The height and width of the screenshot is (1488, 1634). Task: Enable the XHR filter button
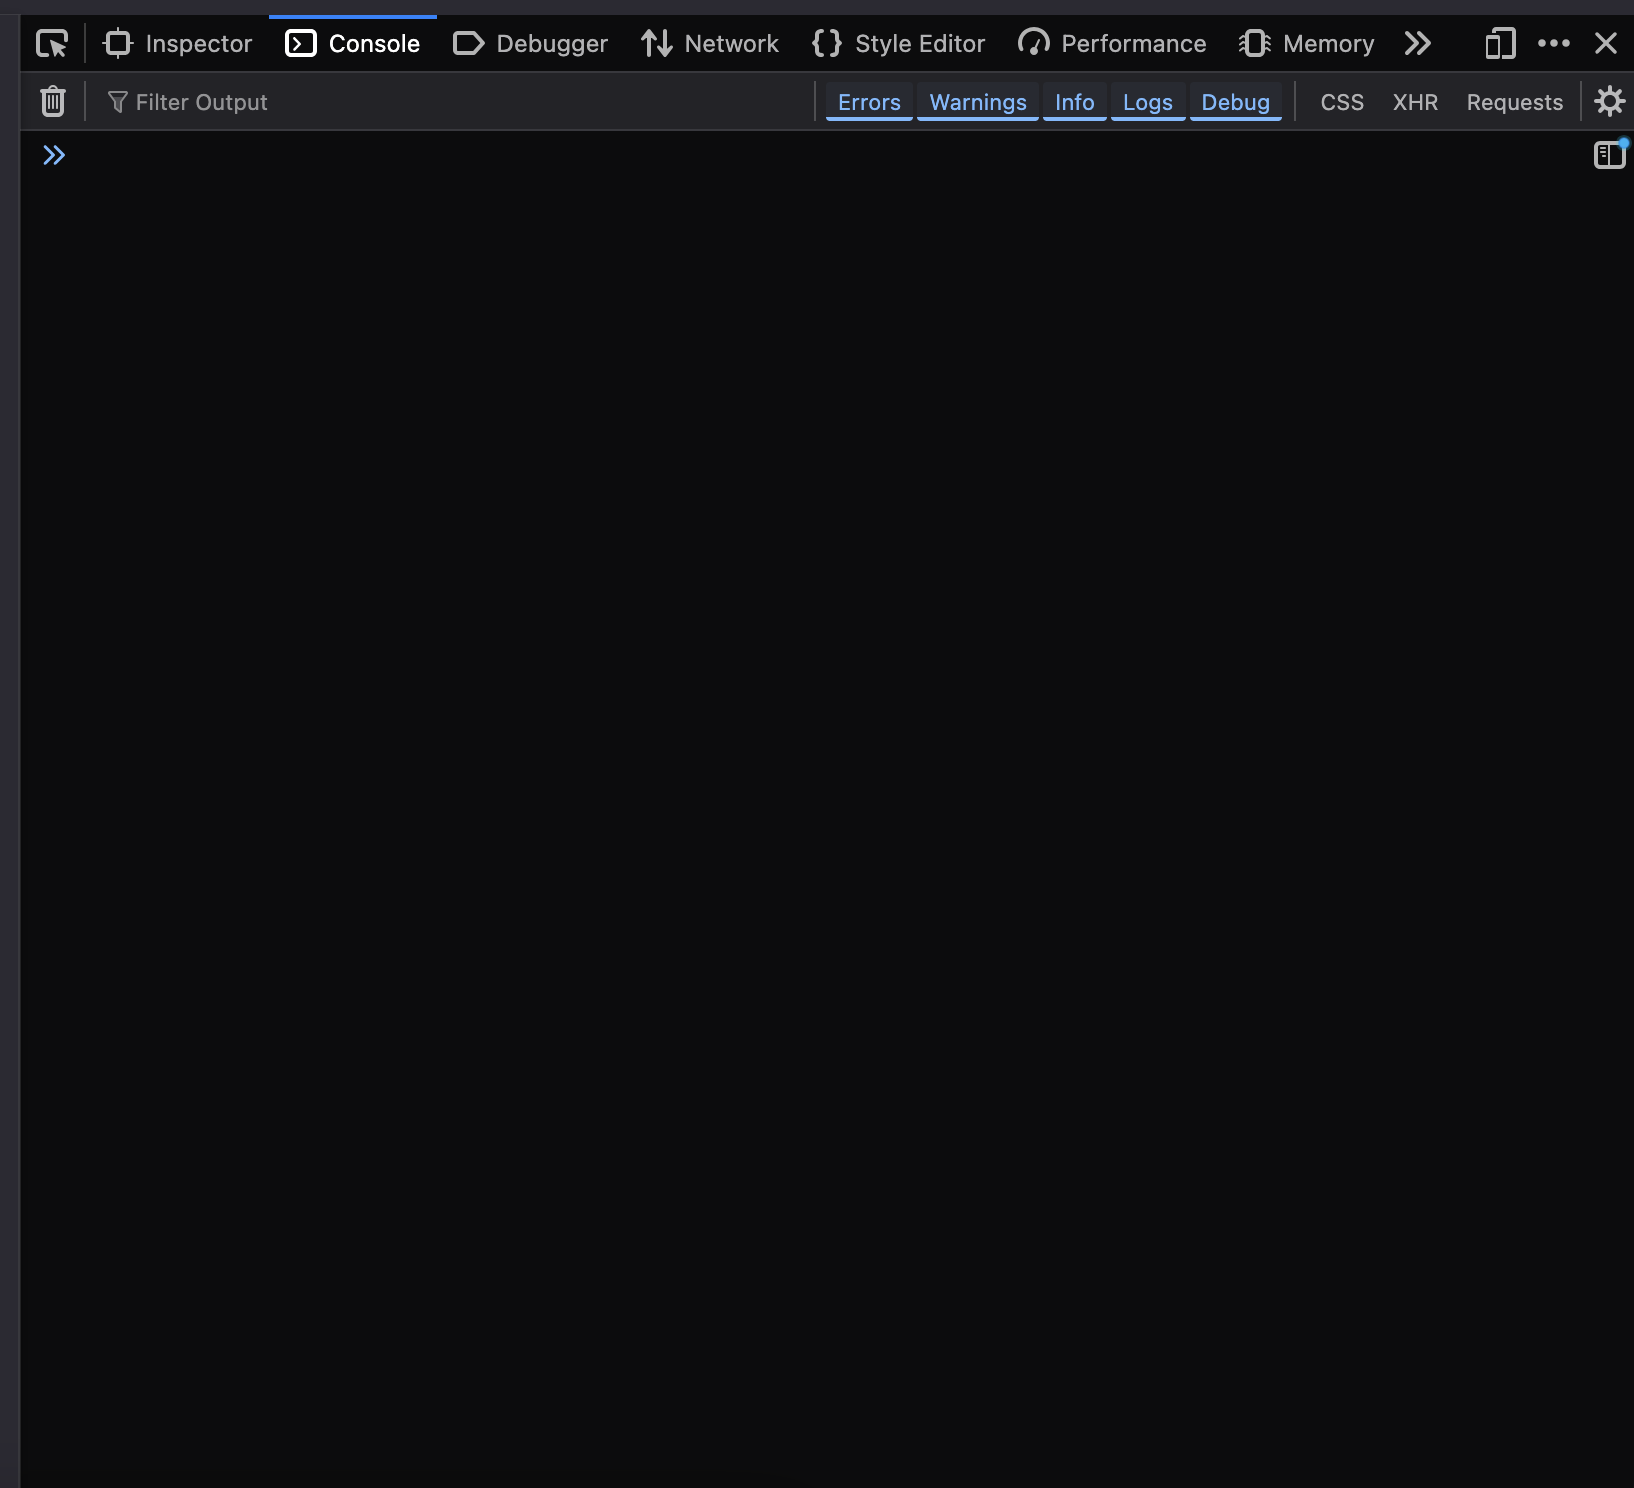pos(1415,102)
